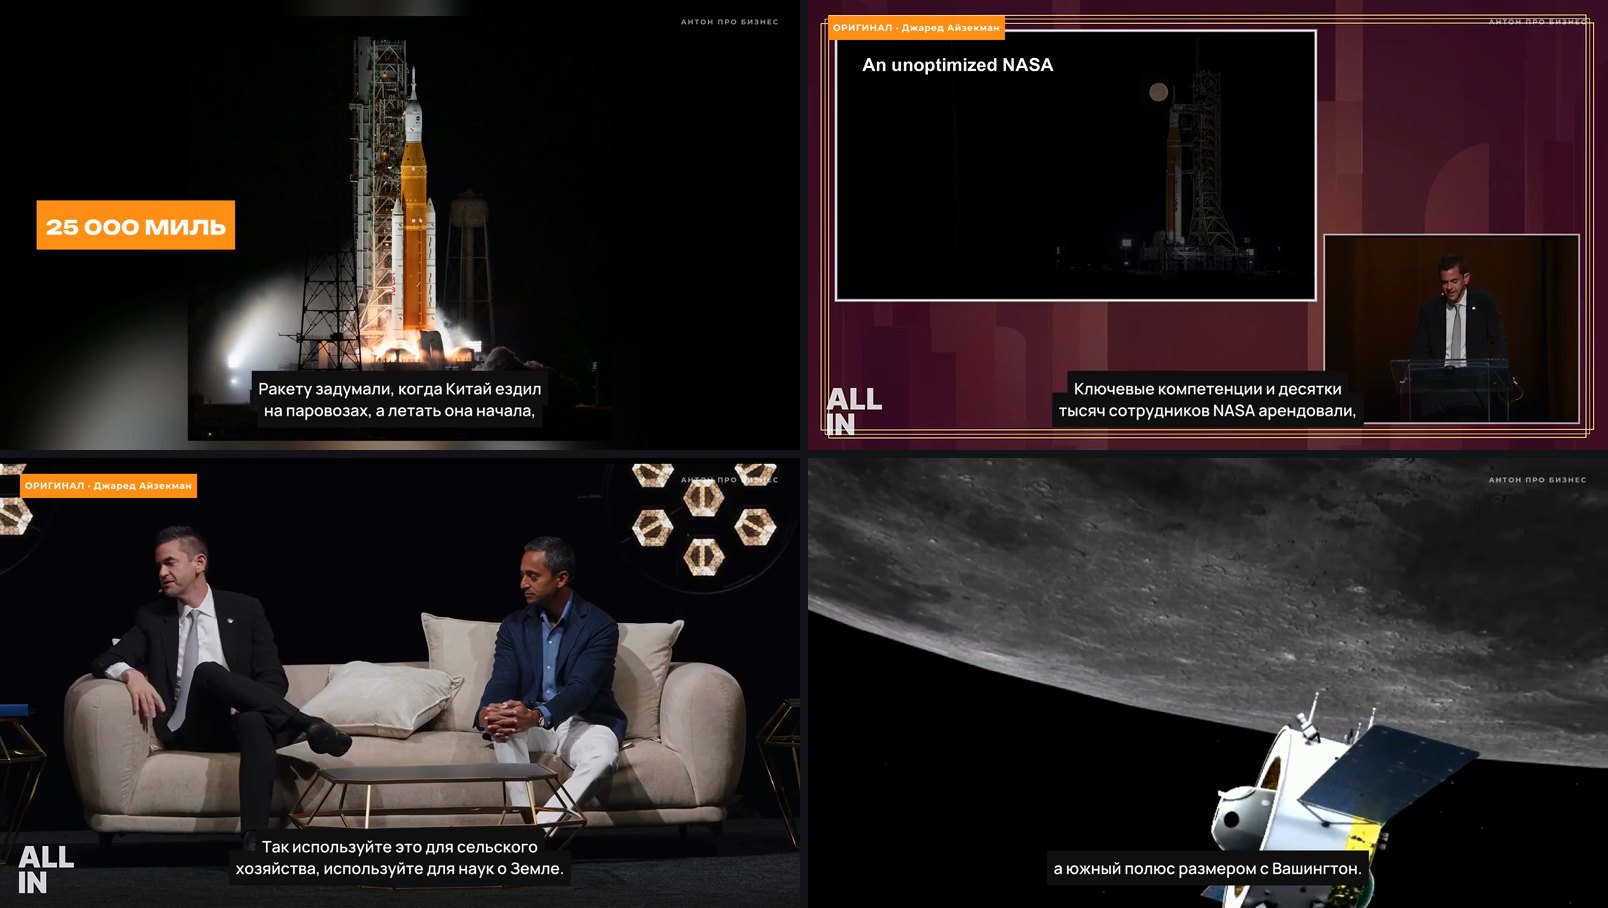
Task: Select the subtitle "а южный полюс размером с Вашингтон."
Action: pos(1207,869)
